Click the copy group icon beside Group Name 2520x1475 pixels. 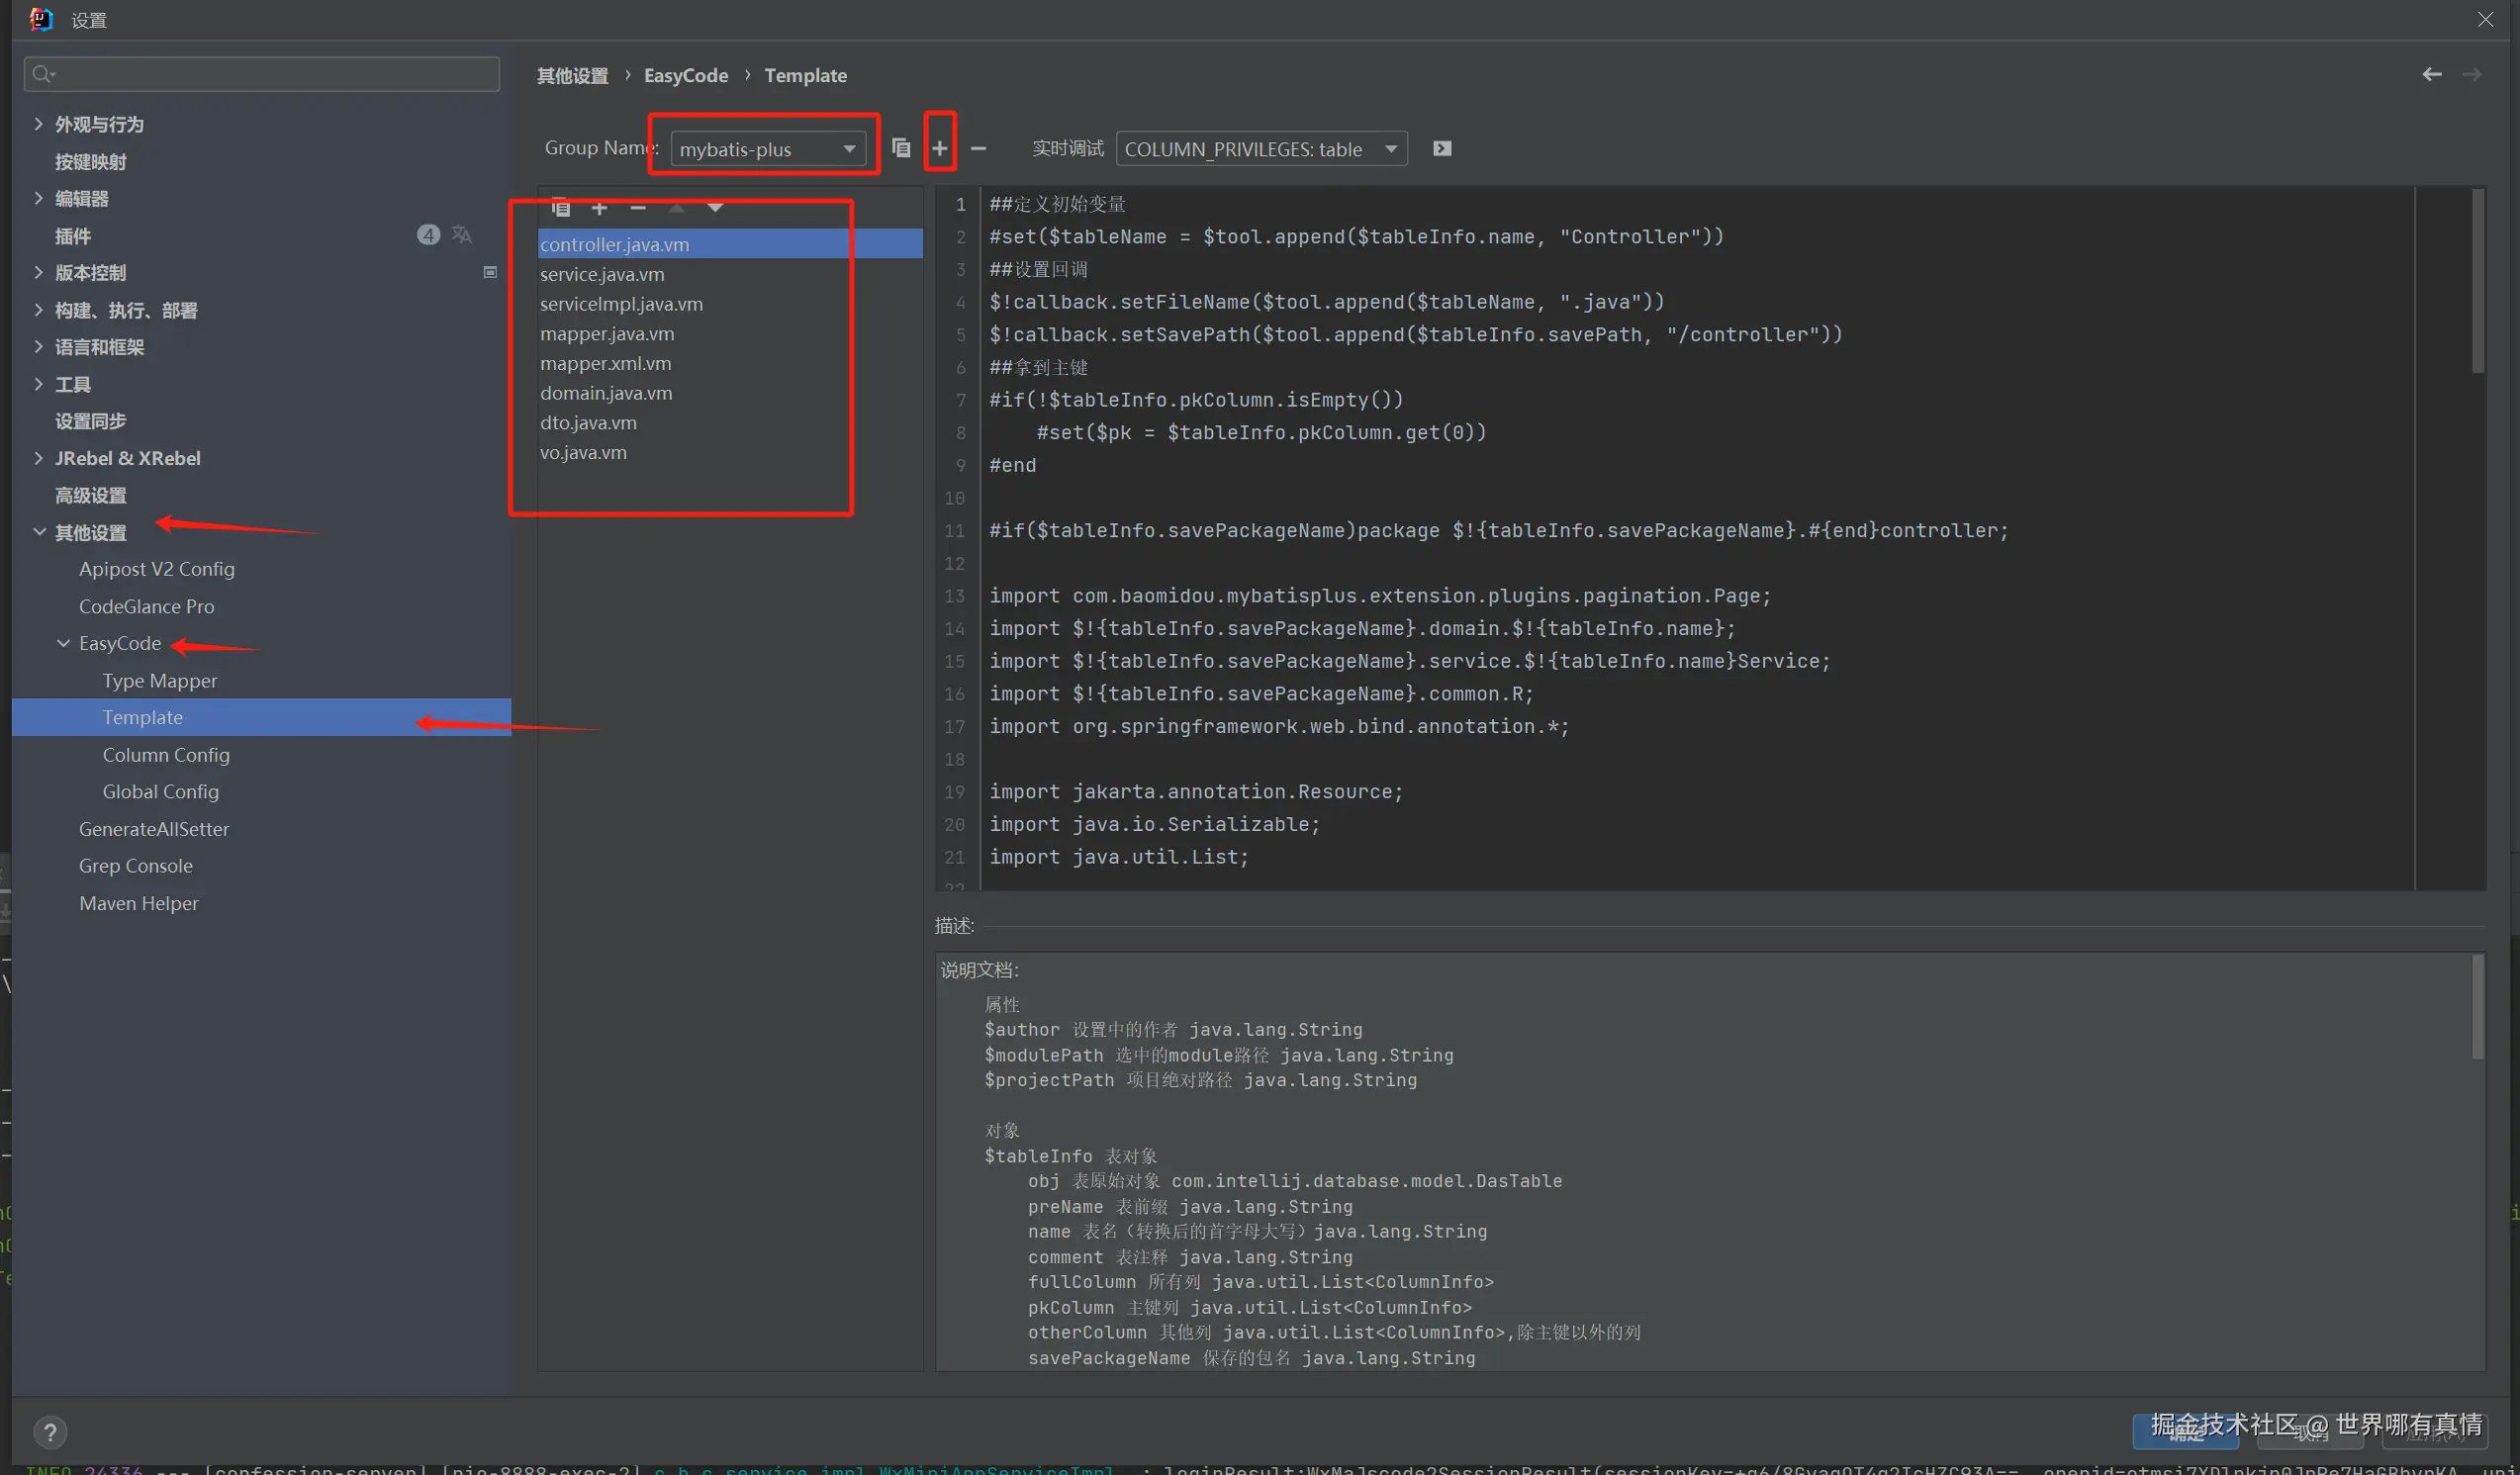click(901, 148)
